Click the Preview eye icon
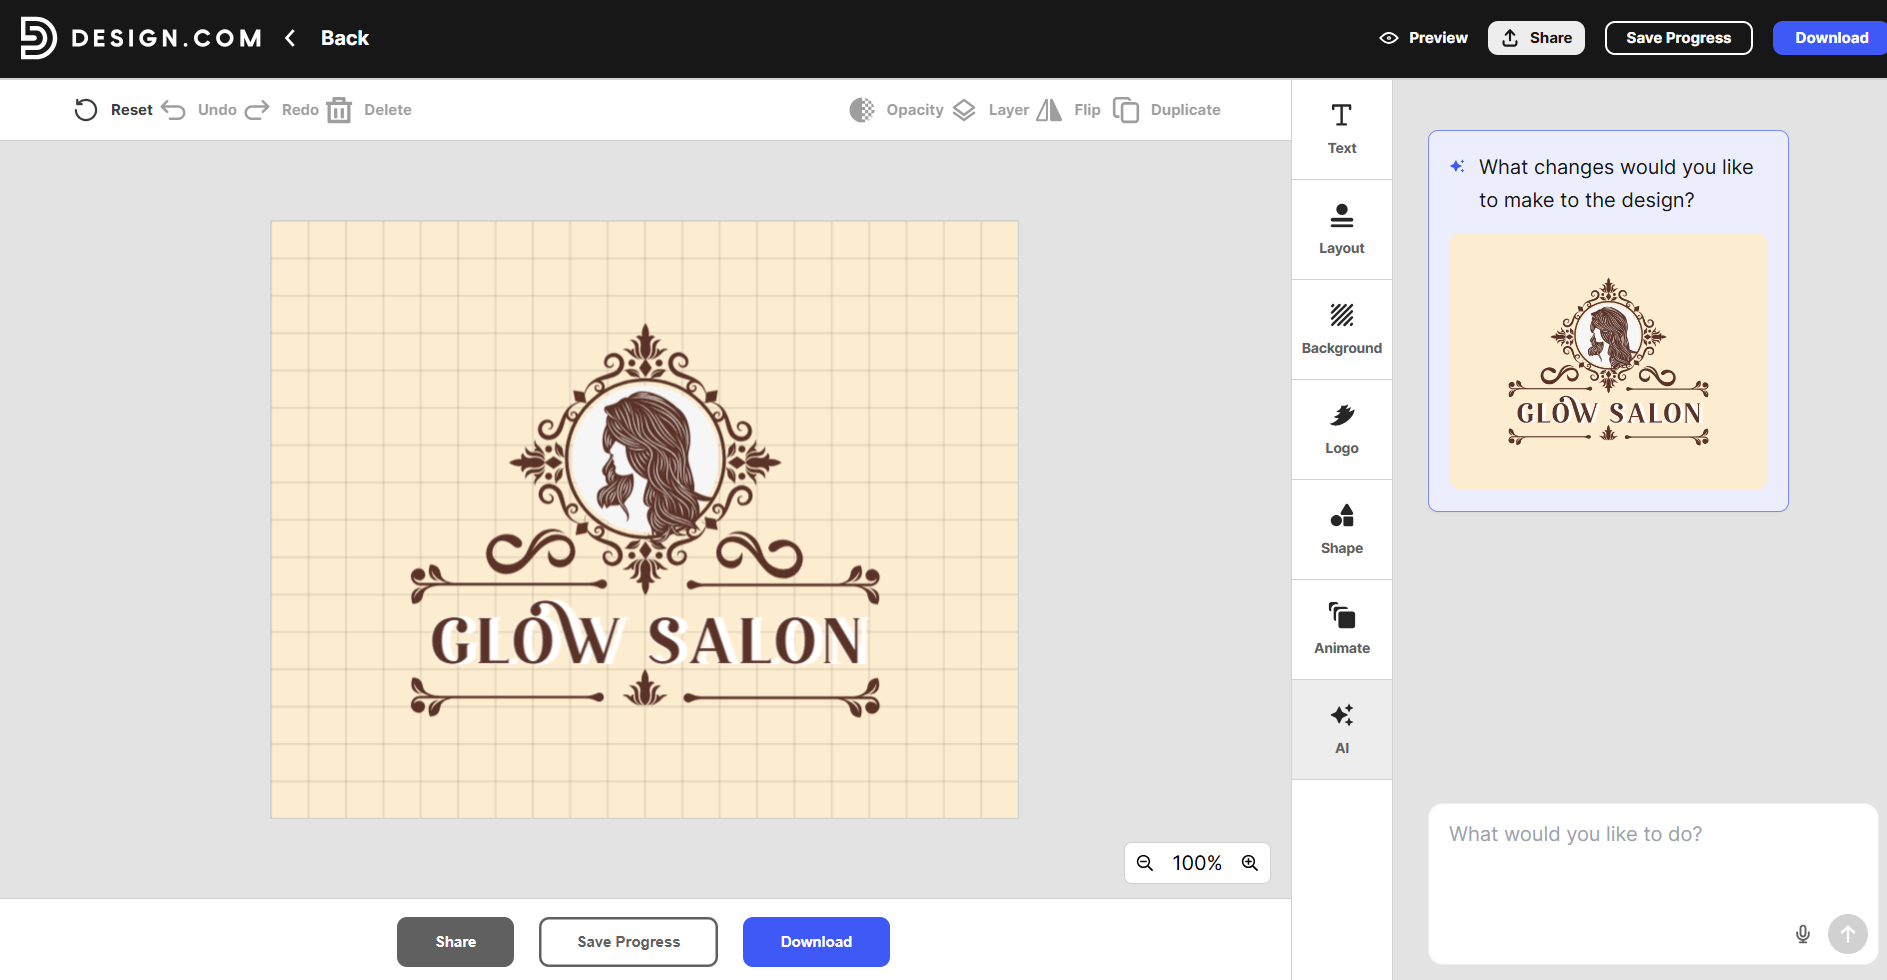 [1388, 38]
